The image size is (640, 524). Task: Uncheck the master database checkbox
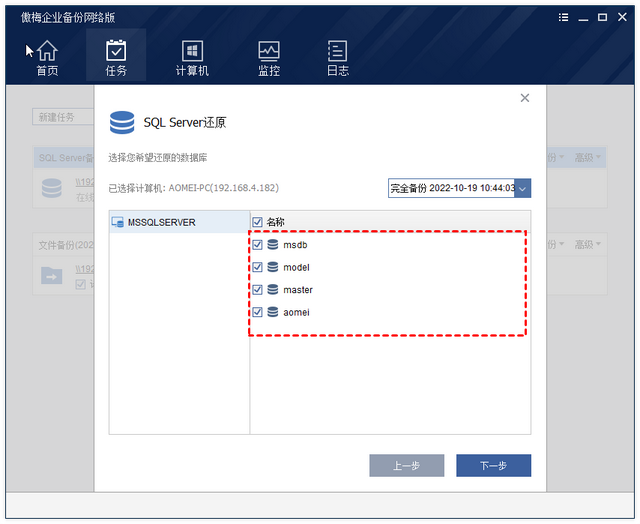click(x=257, y=289)
